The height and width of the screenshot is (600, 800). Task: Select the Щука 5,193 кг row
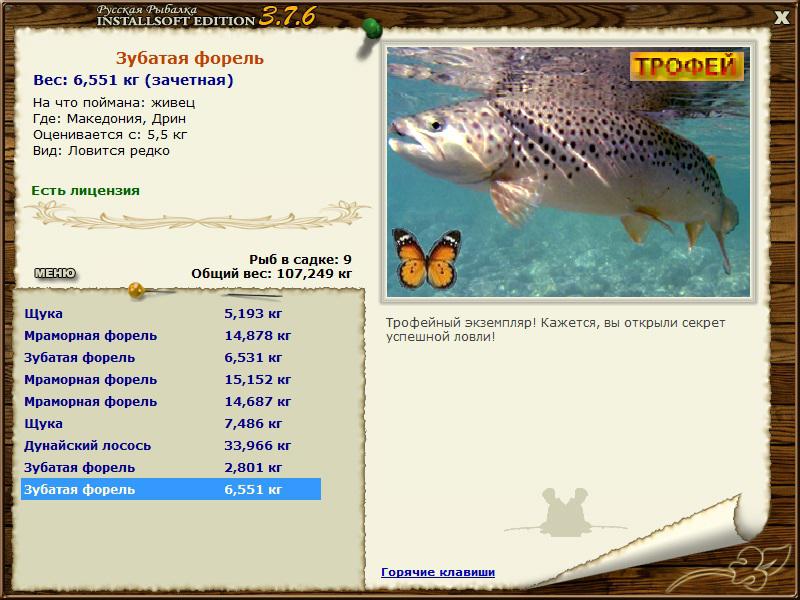pos(171,314)
